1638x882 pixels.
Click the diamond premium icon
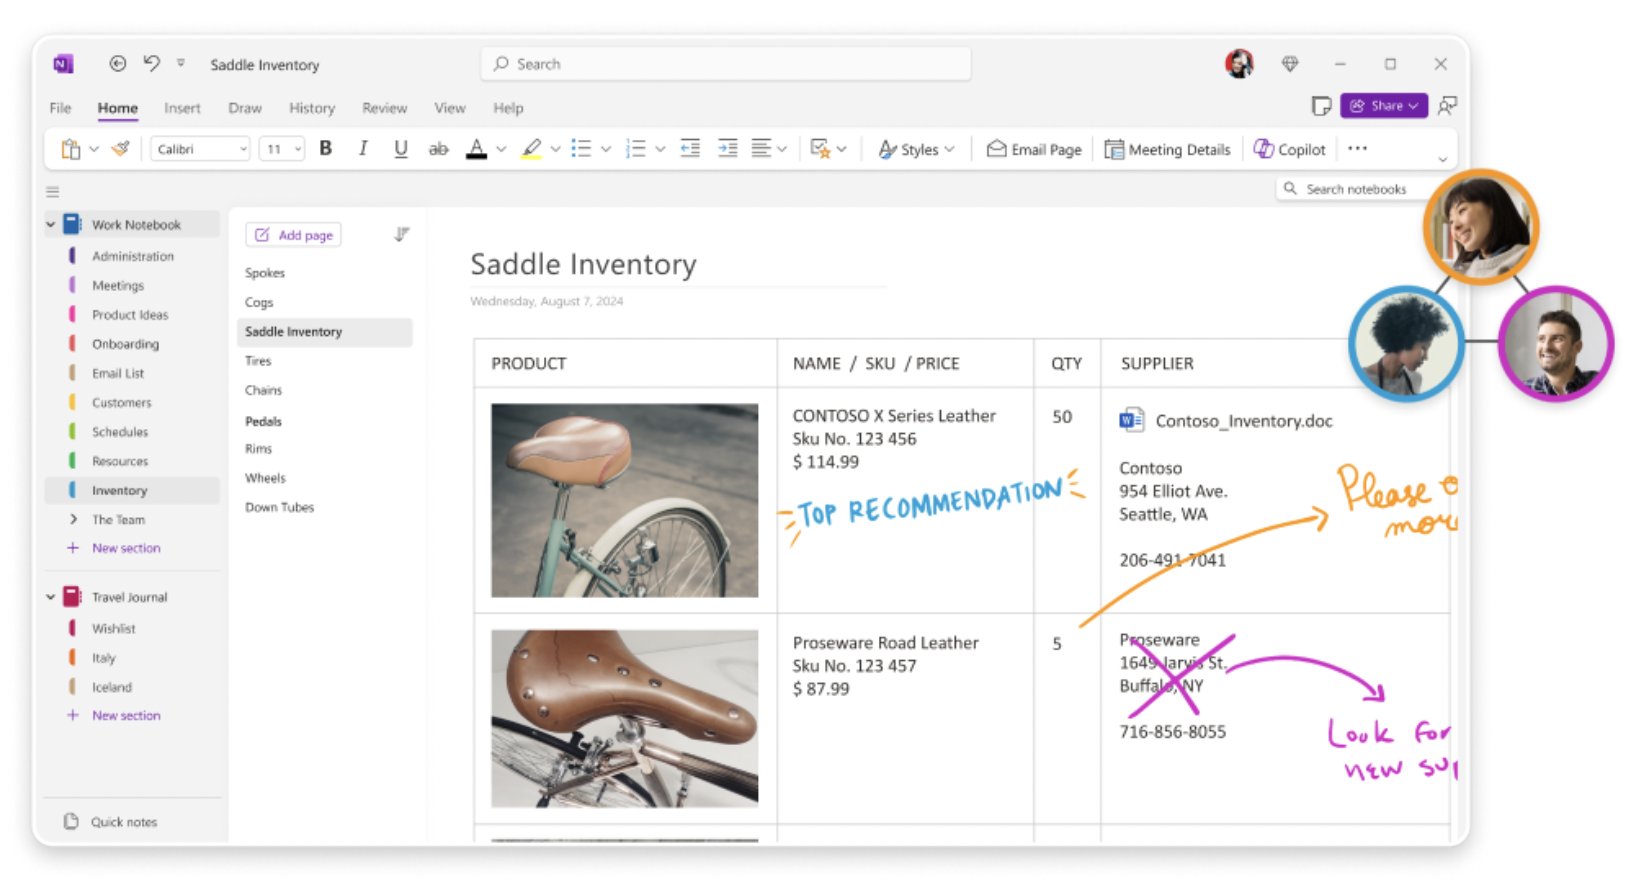point(1290,64)
